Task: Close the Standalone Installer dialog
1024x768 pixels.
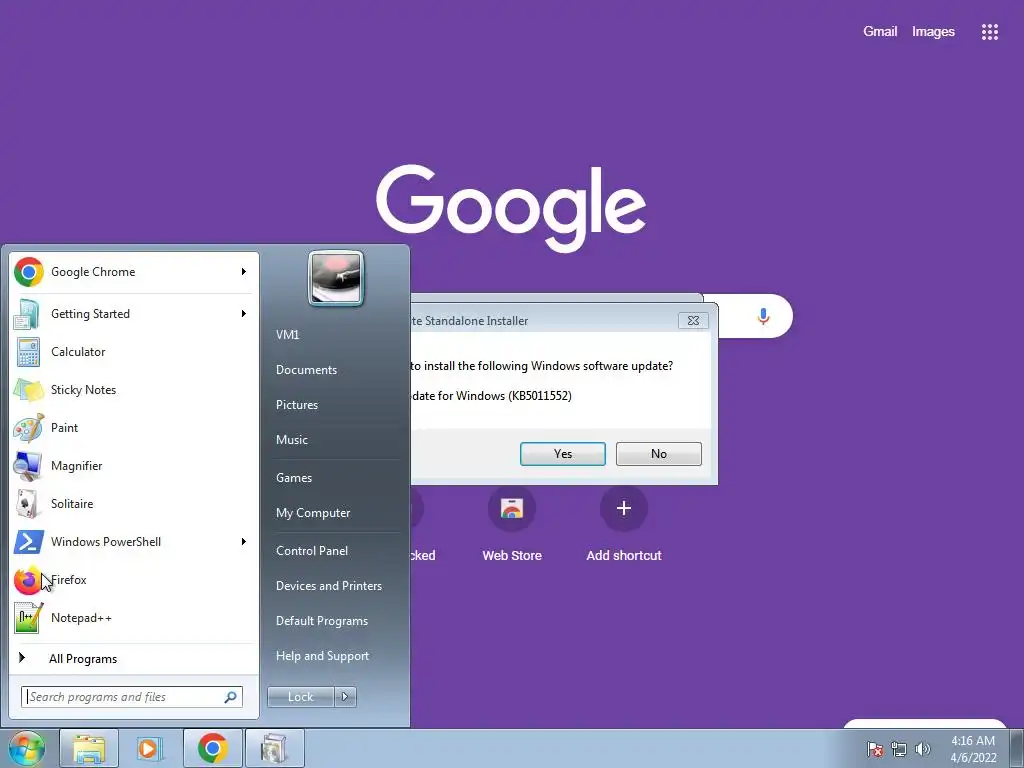Action: [693, 321]
